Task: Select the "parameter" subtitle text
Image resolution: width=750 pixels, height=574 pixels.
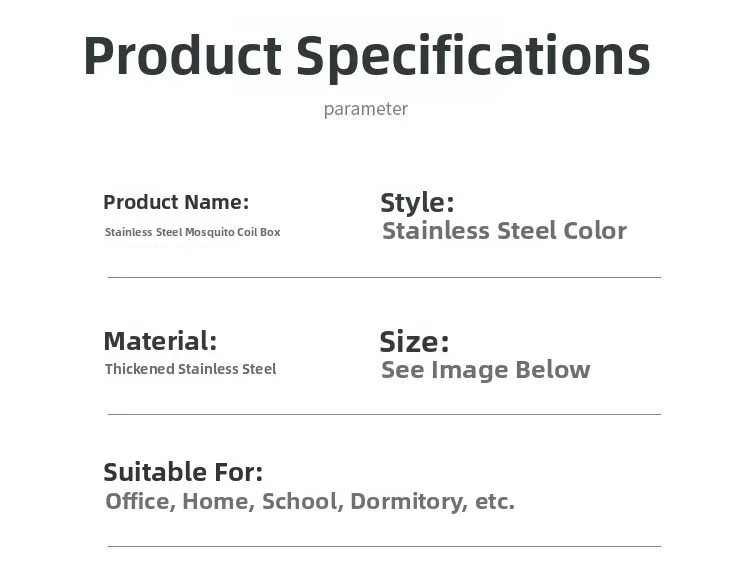Action: coord(365,109)
